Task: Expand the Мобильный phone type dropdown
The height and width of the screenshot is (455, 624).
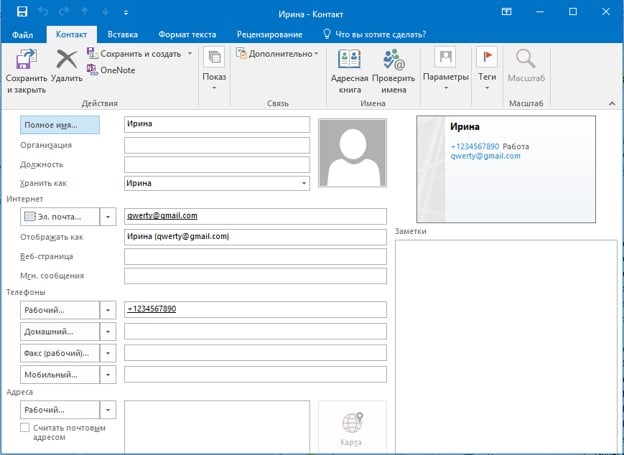Action: [x=108, y=375]
